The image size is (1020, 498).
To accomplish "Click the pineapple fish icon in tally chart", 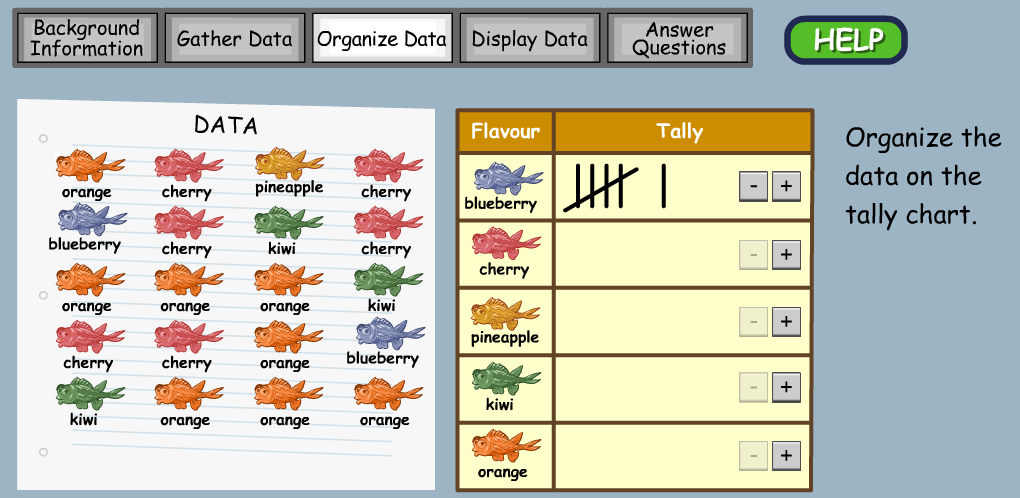I will (x=505, y=314).
